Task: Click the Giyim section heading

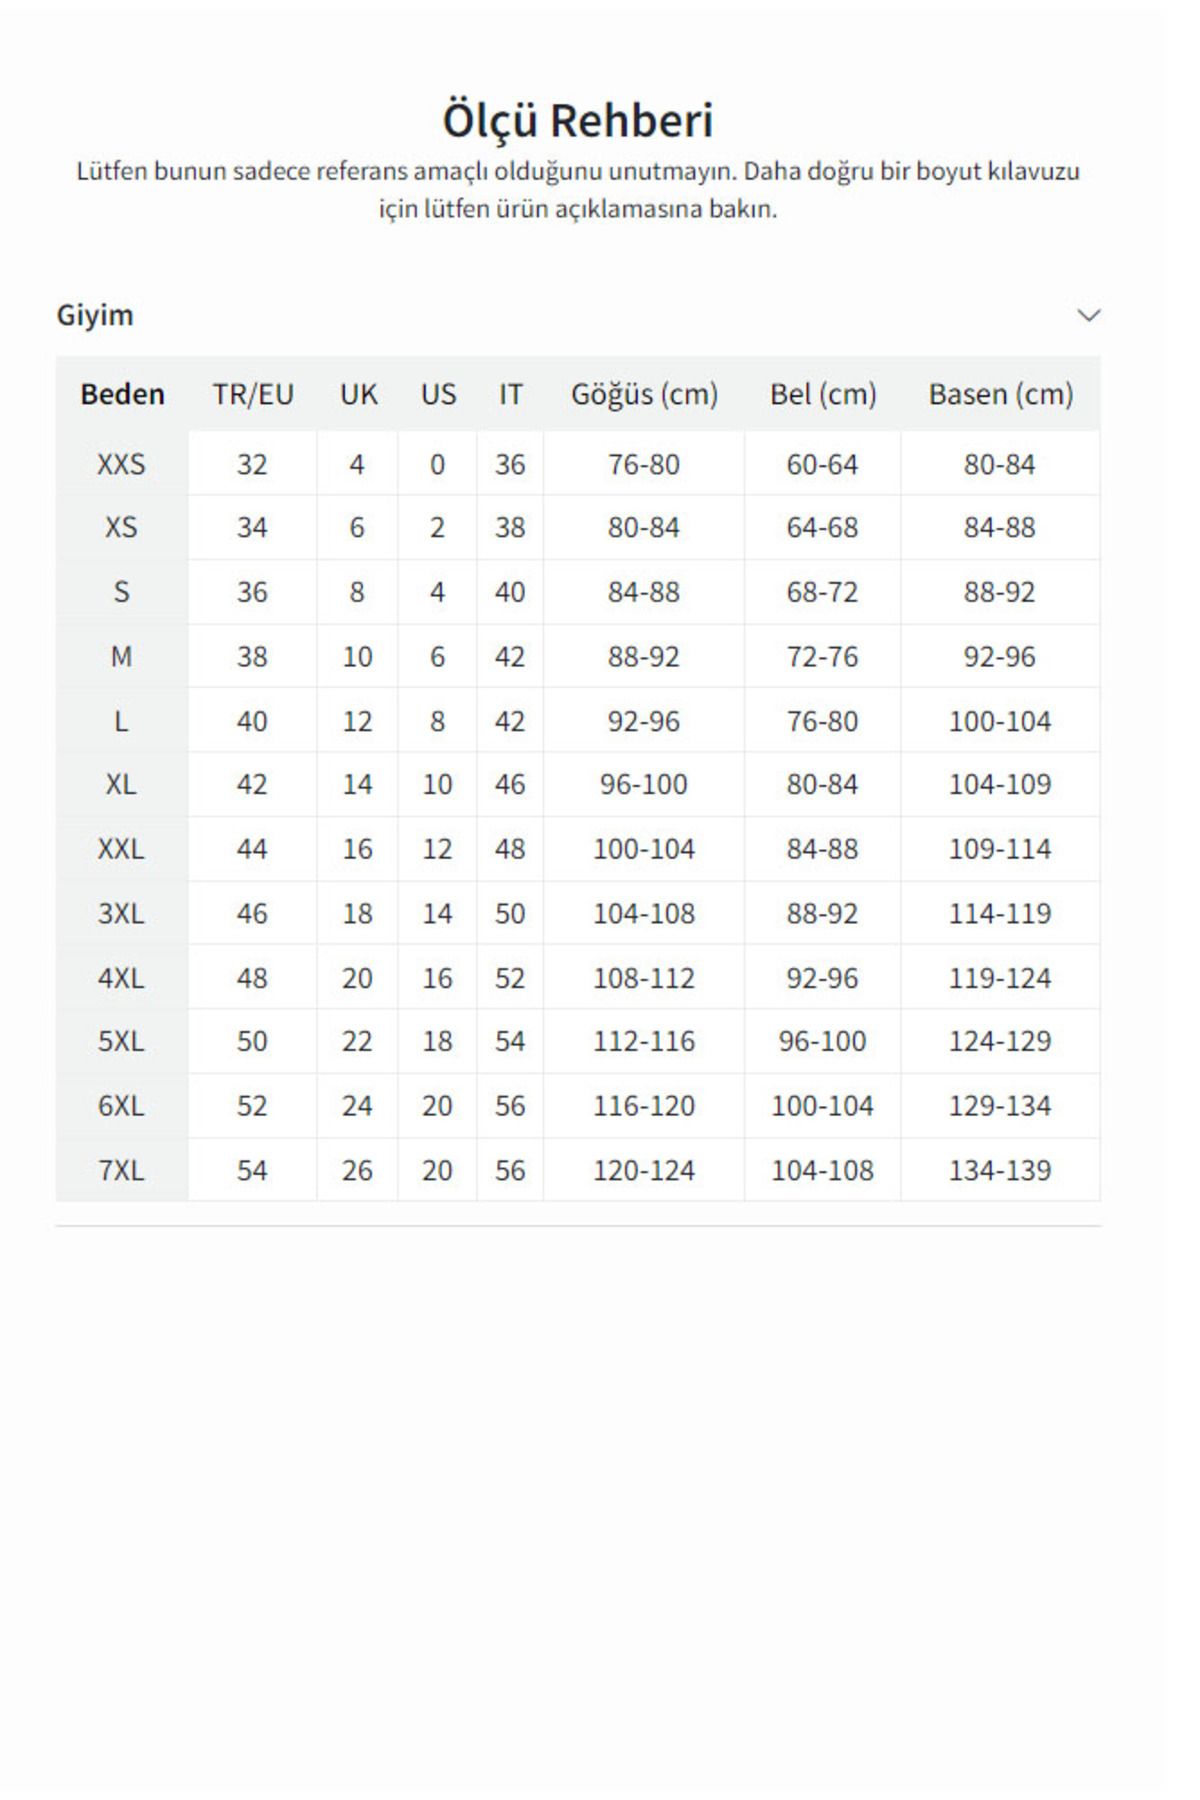Action: 95,315
